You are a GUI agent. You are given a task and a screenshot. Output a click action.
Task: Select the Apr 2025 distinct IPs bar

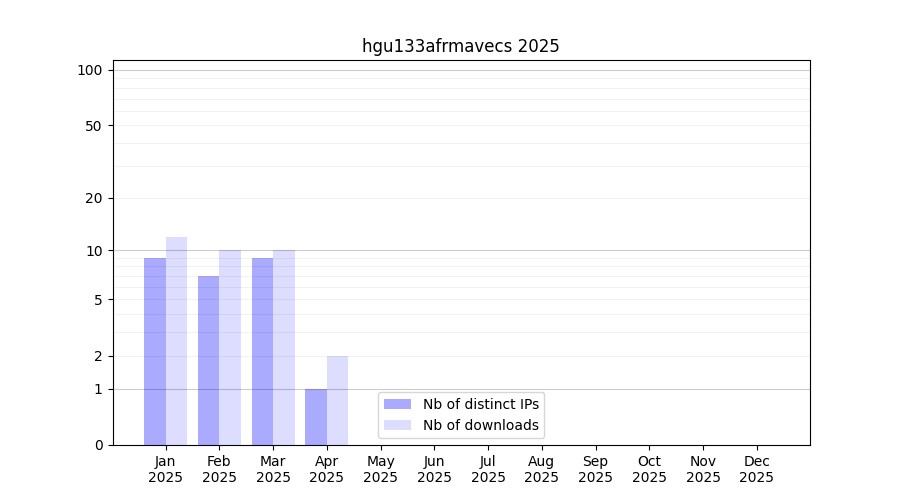pyautogui.click(x=316, y=417)
